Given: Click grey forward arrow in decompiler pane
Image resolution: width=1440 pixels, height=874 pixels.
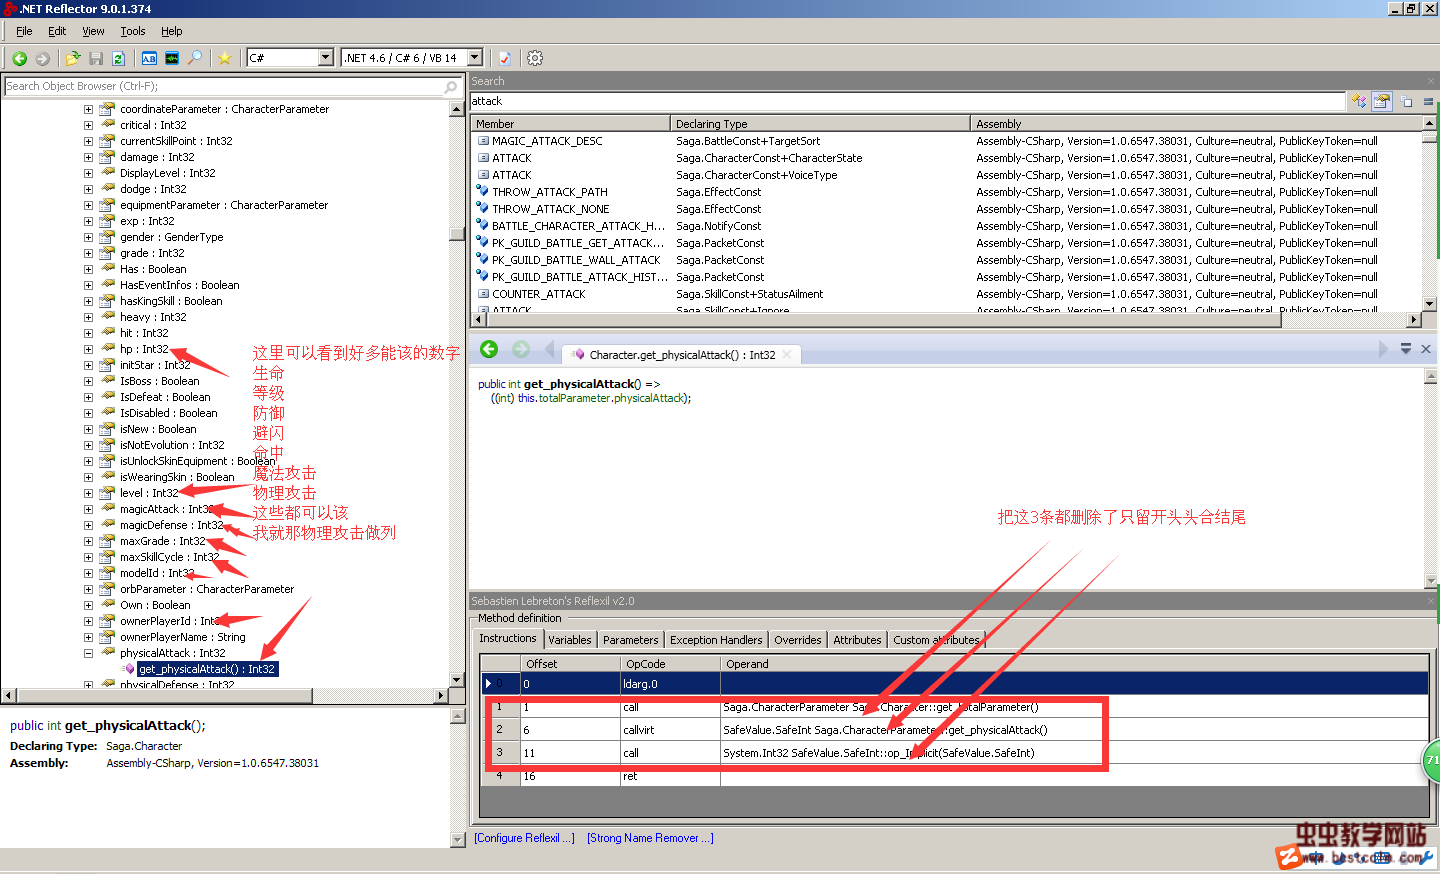Looking at the screenshot, I should 521,349.
